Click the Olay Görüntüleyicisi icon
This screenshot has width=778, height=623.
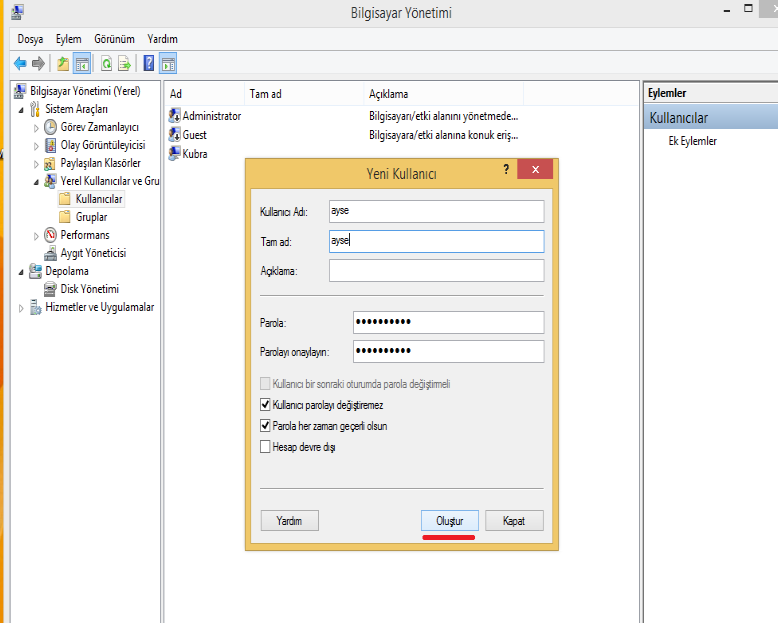pos(50,145)
